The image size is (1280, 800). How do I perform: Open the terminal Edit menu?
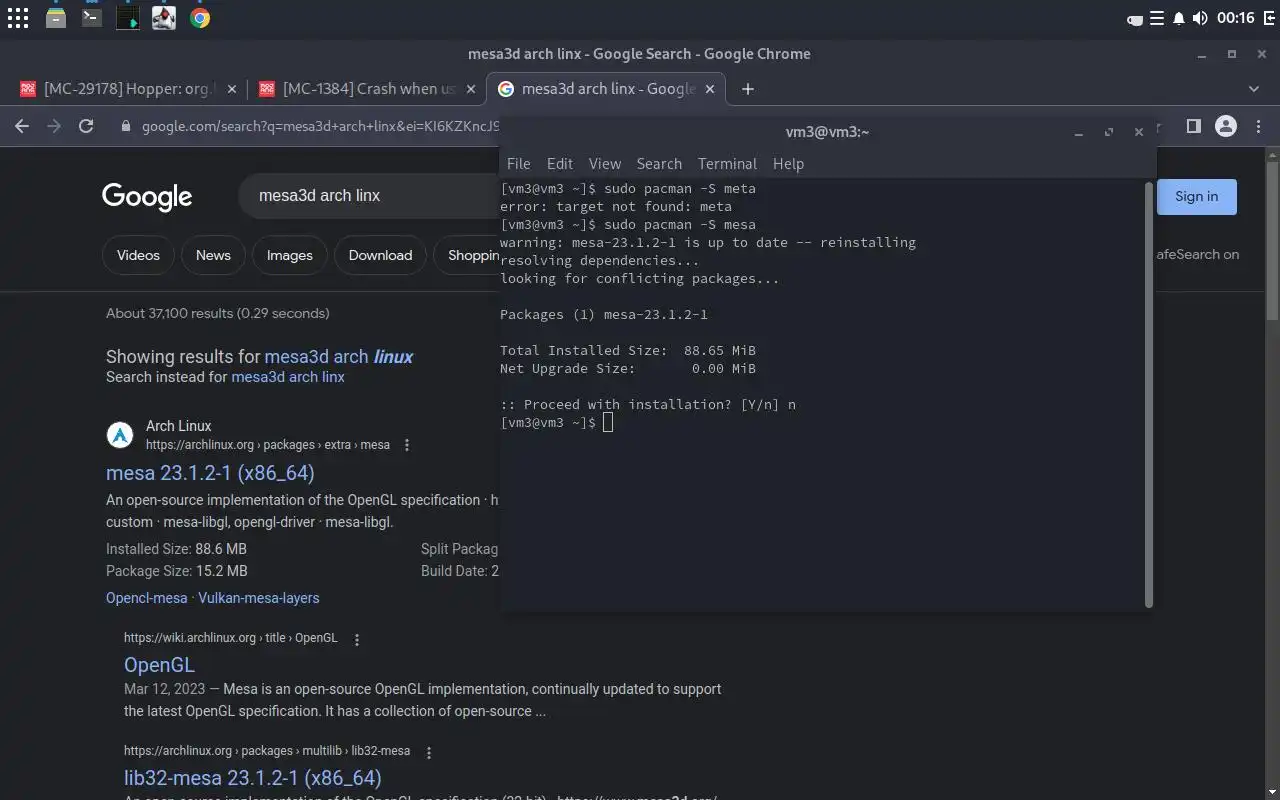[x=560, y=164]
